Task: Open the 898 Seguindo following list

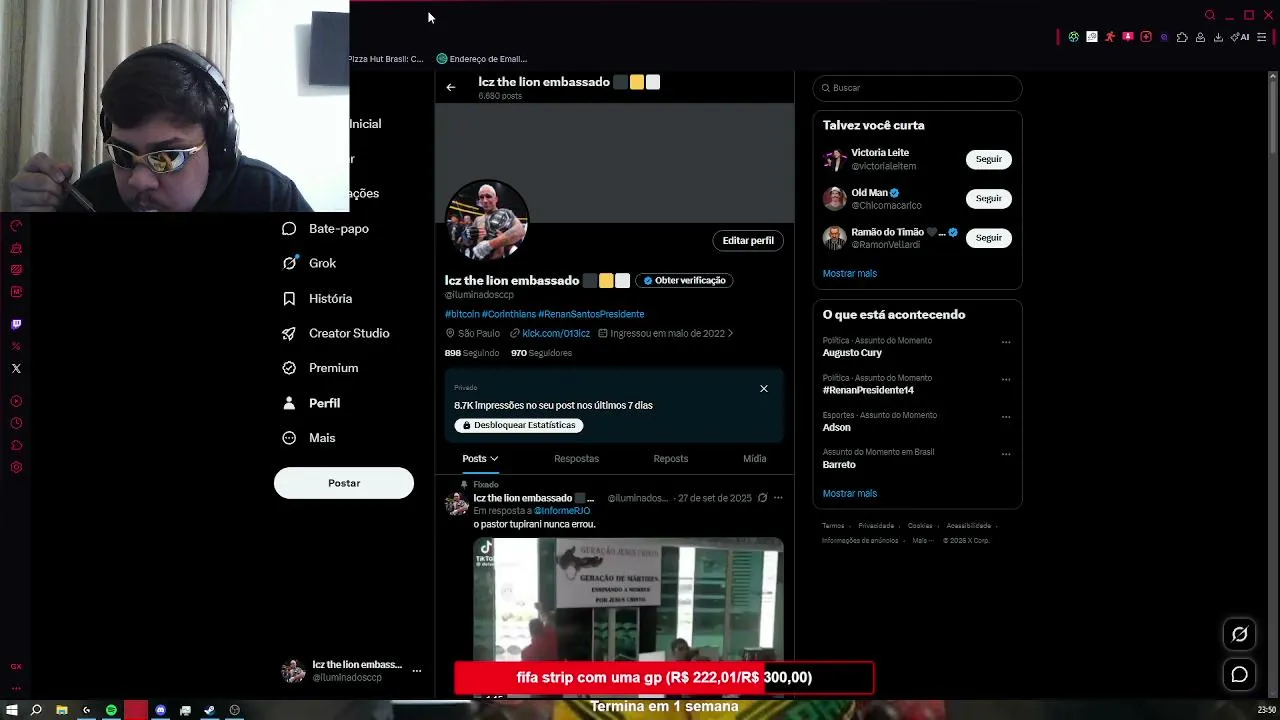Action: click(472, 353)
